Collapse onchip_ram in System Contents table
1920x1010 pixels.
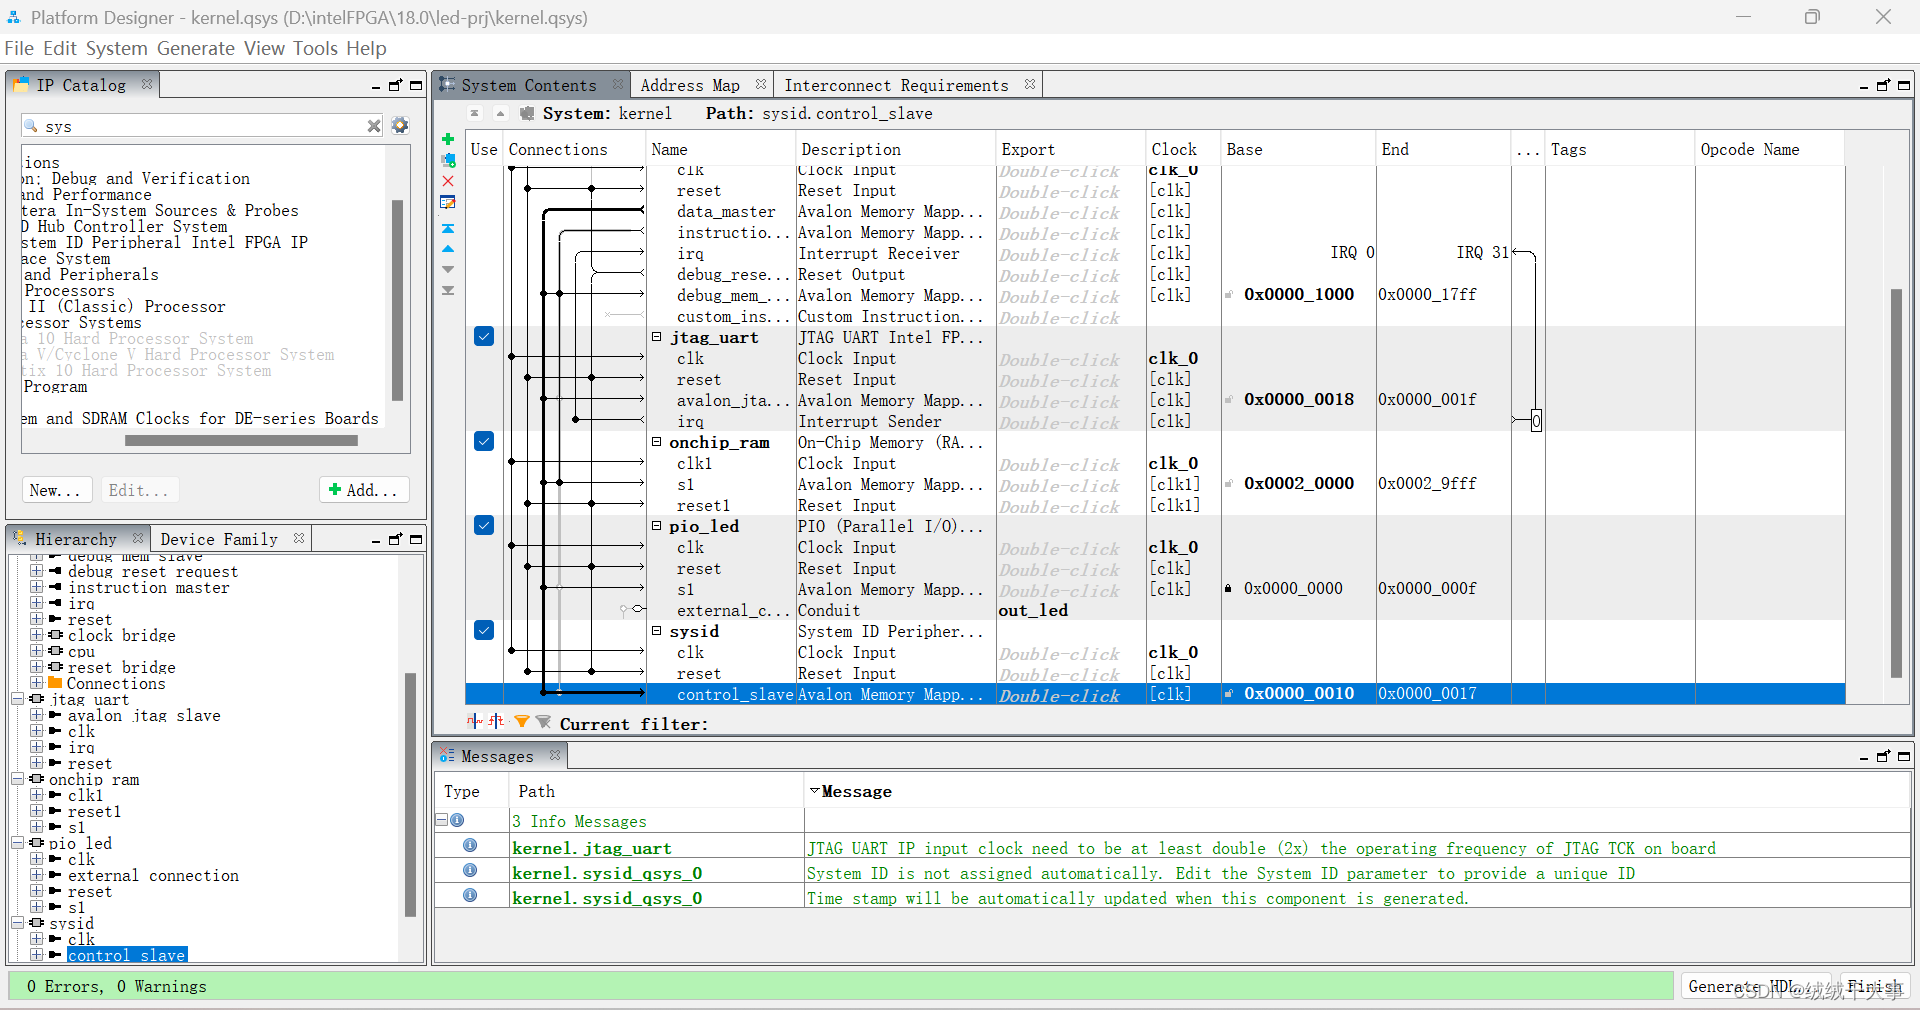coord(657,442)
